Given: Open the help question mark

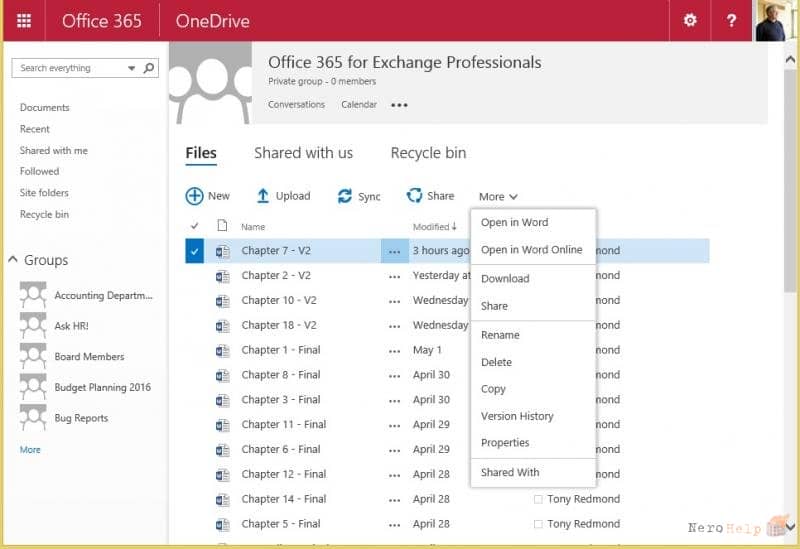Looking at the screenshot, I should [731, 20].
